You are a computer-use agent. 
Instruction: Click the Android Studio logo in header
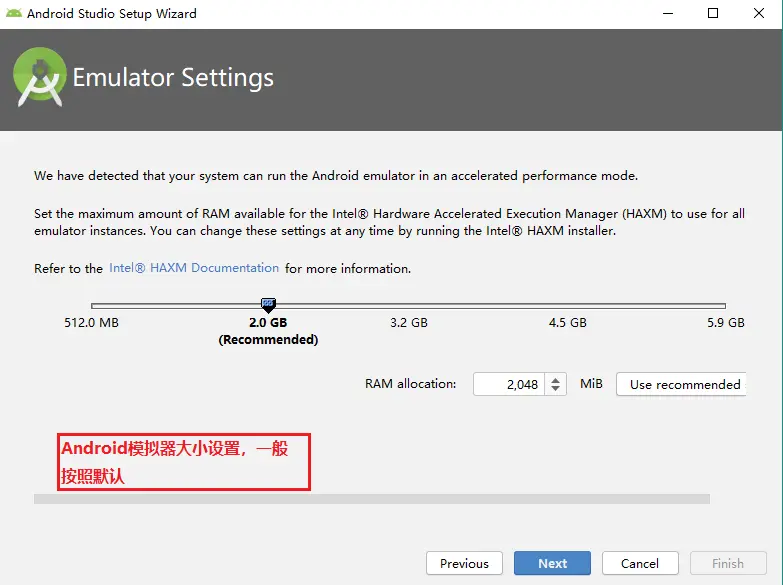pos(39,76)
